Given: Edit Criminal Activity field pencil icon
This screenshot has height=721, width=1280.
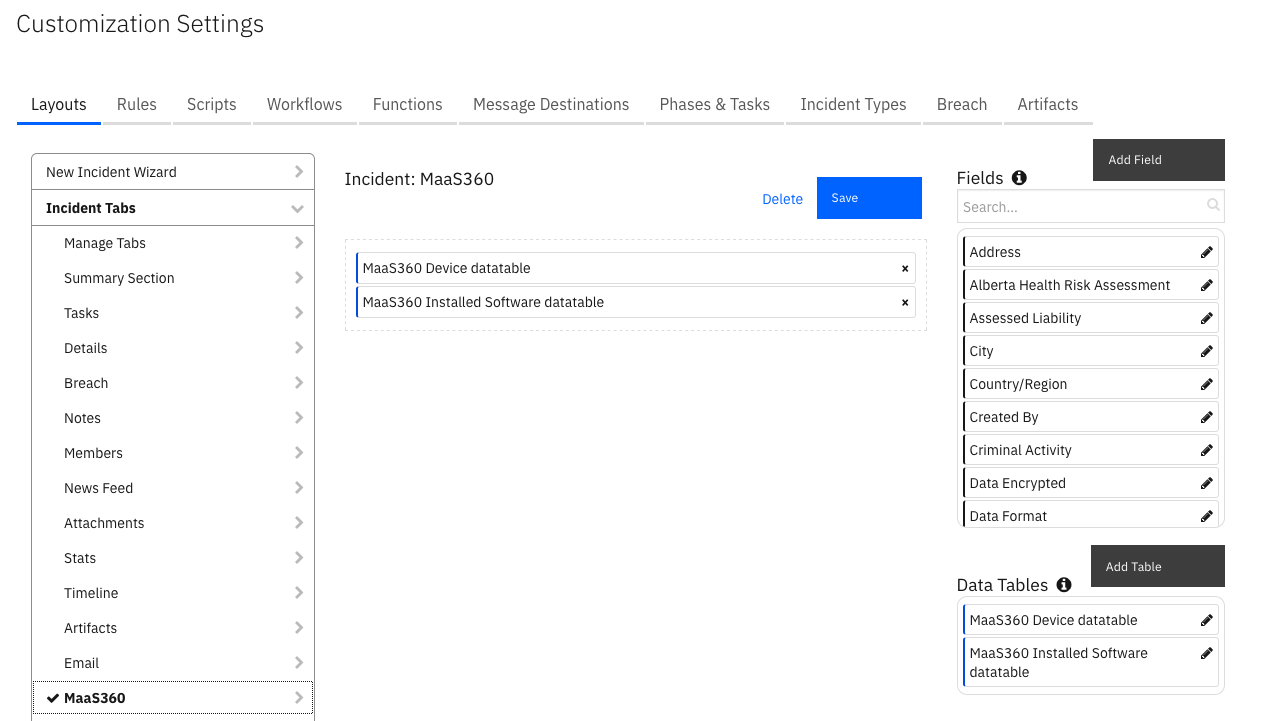Looking at the screenshot, I should pyautogui.click(x=1207, y=451).
